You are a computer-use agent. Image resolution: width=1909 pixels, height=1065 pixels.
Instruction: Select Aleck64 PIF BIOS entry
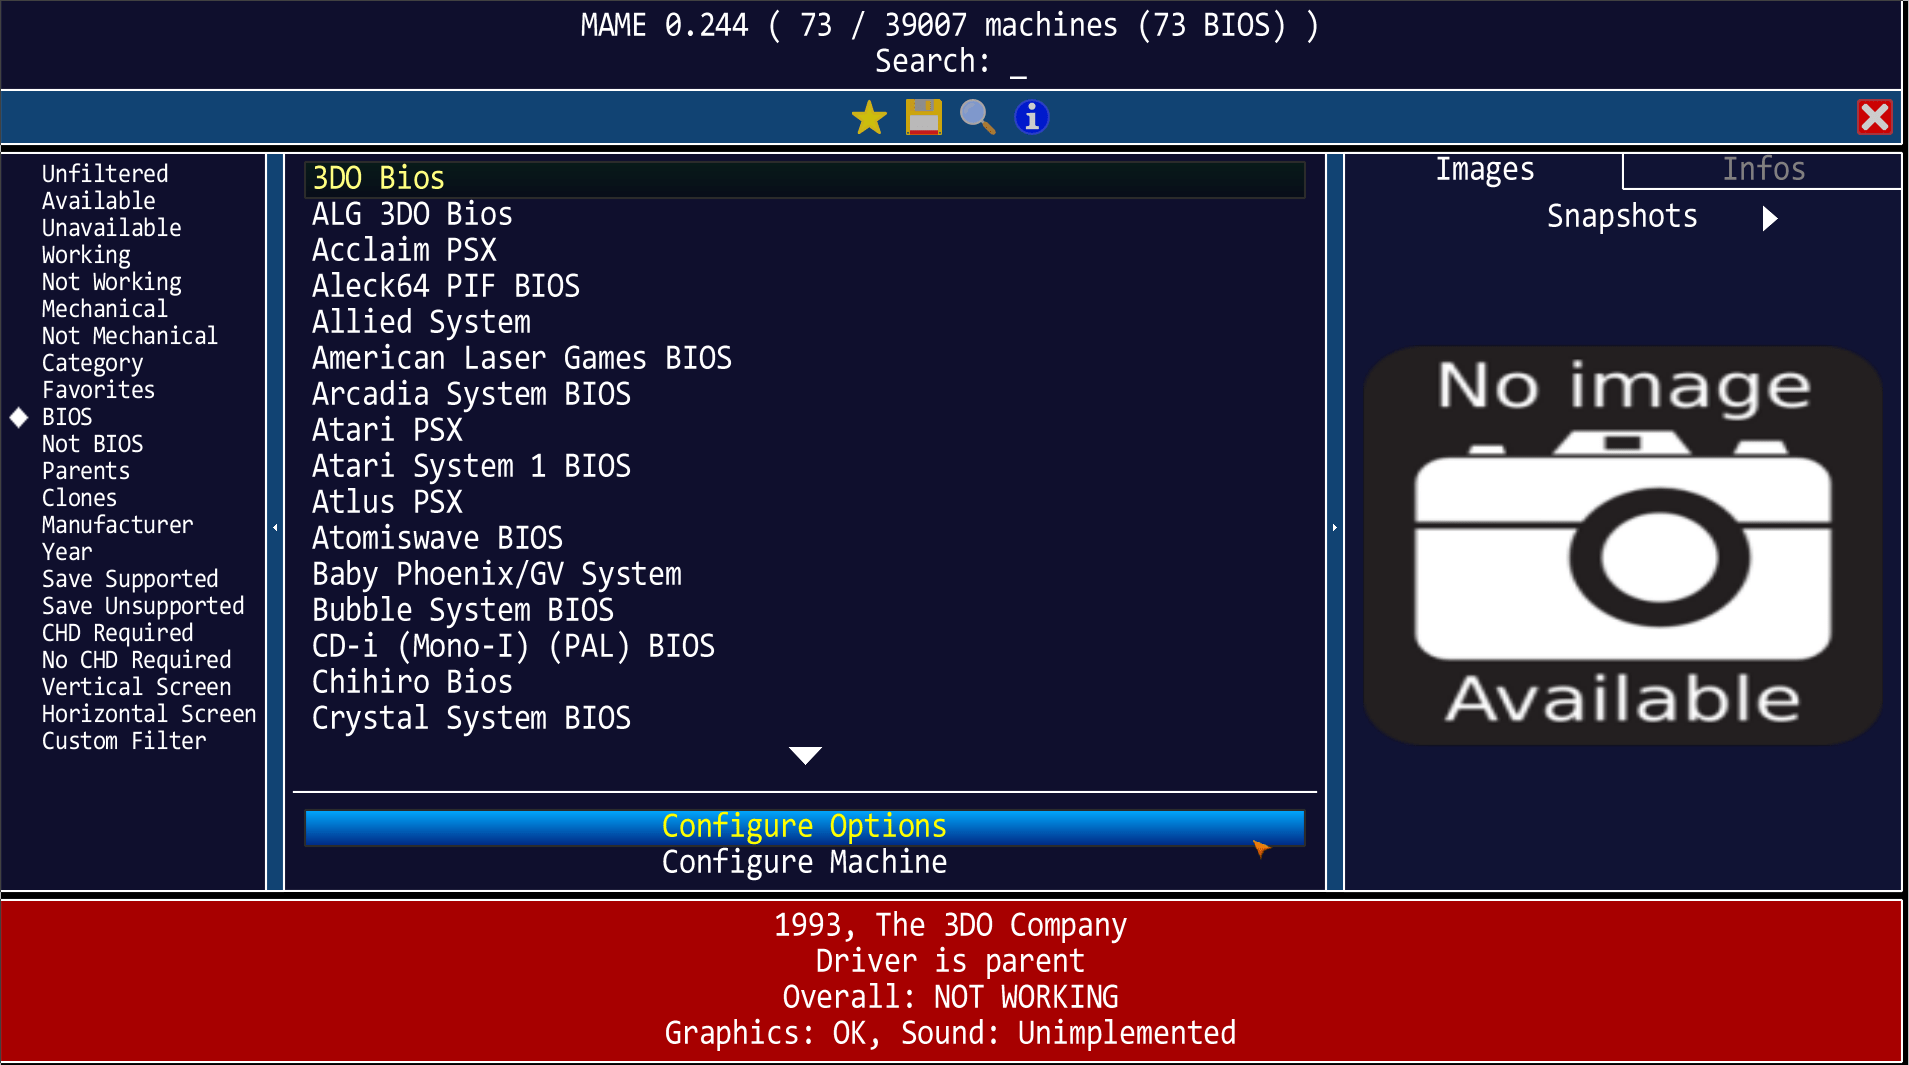(x=805, y=287)
